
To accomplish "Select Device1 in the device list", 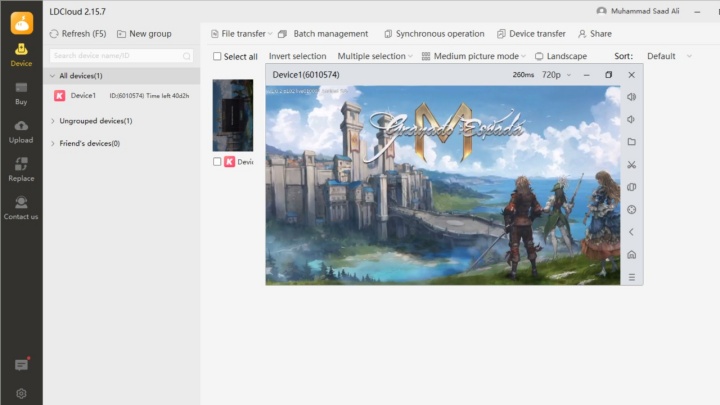I will coord(122,96).
